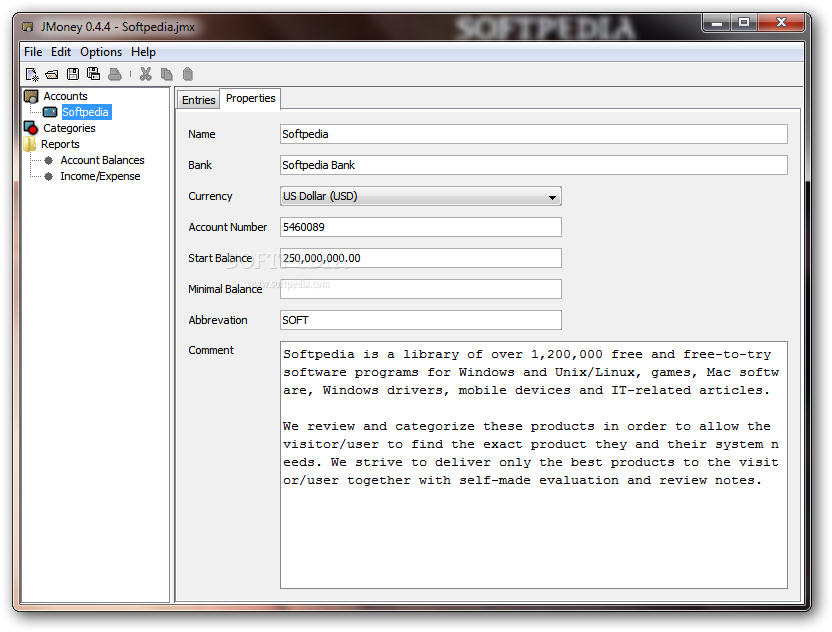Select the Softpedia account in tree
Viewport: 832px width, 632px height.
coord(85,112)
